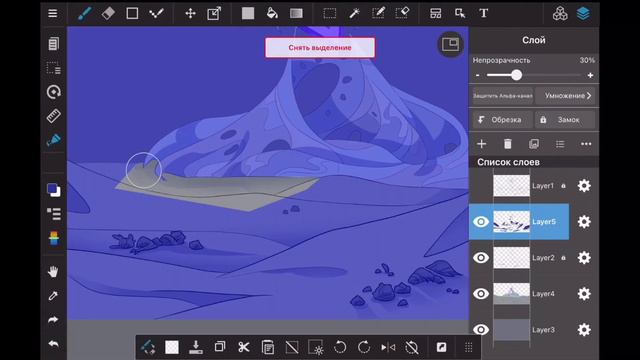The height and width of the screenshot is (360, 640).
Task: Open the materials cubes panel
Action: click(560, 13)
